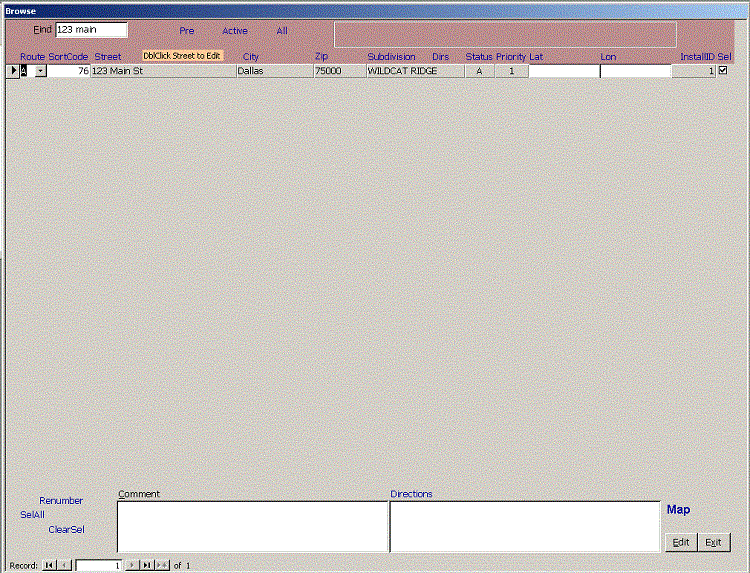
Task: Filter list by Active status
Action: coord(235,31)
